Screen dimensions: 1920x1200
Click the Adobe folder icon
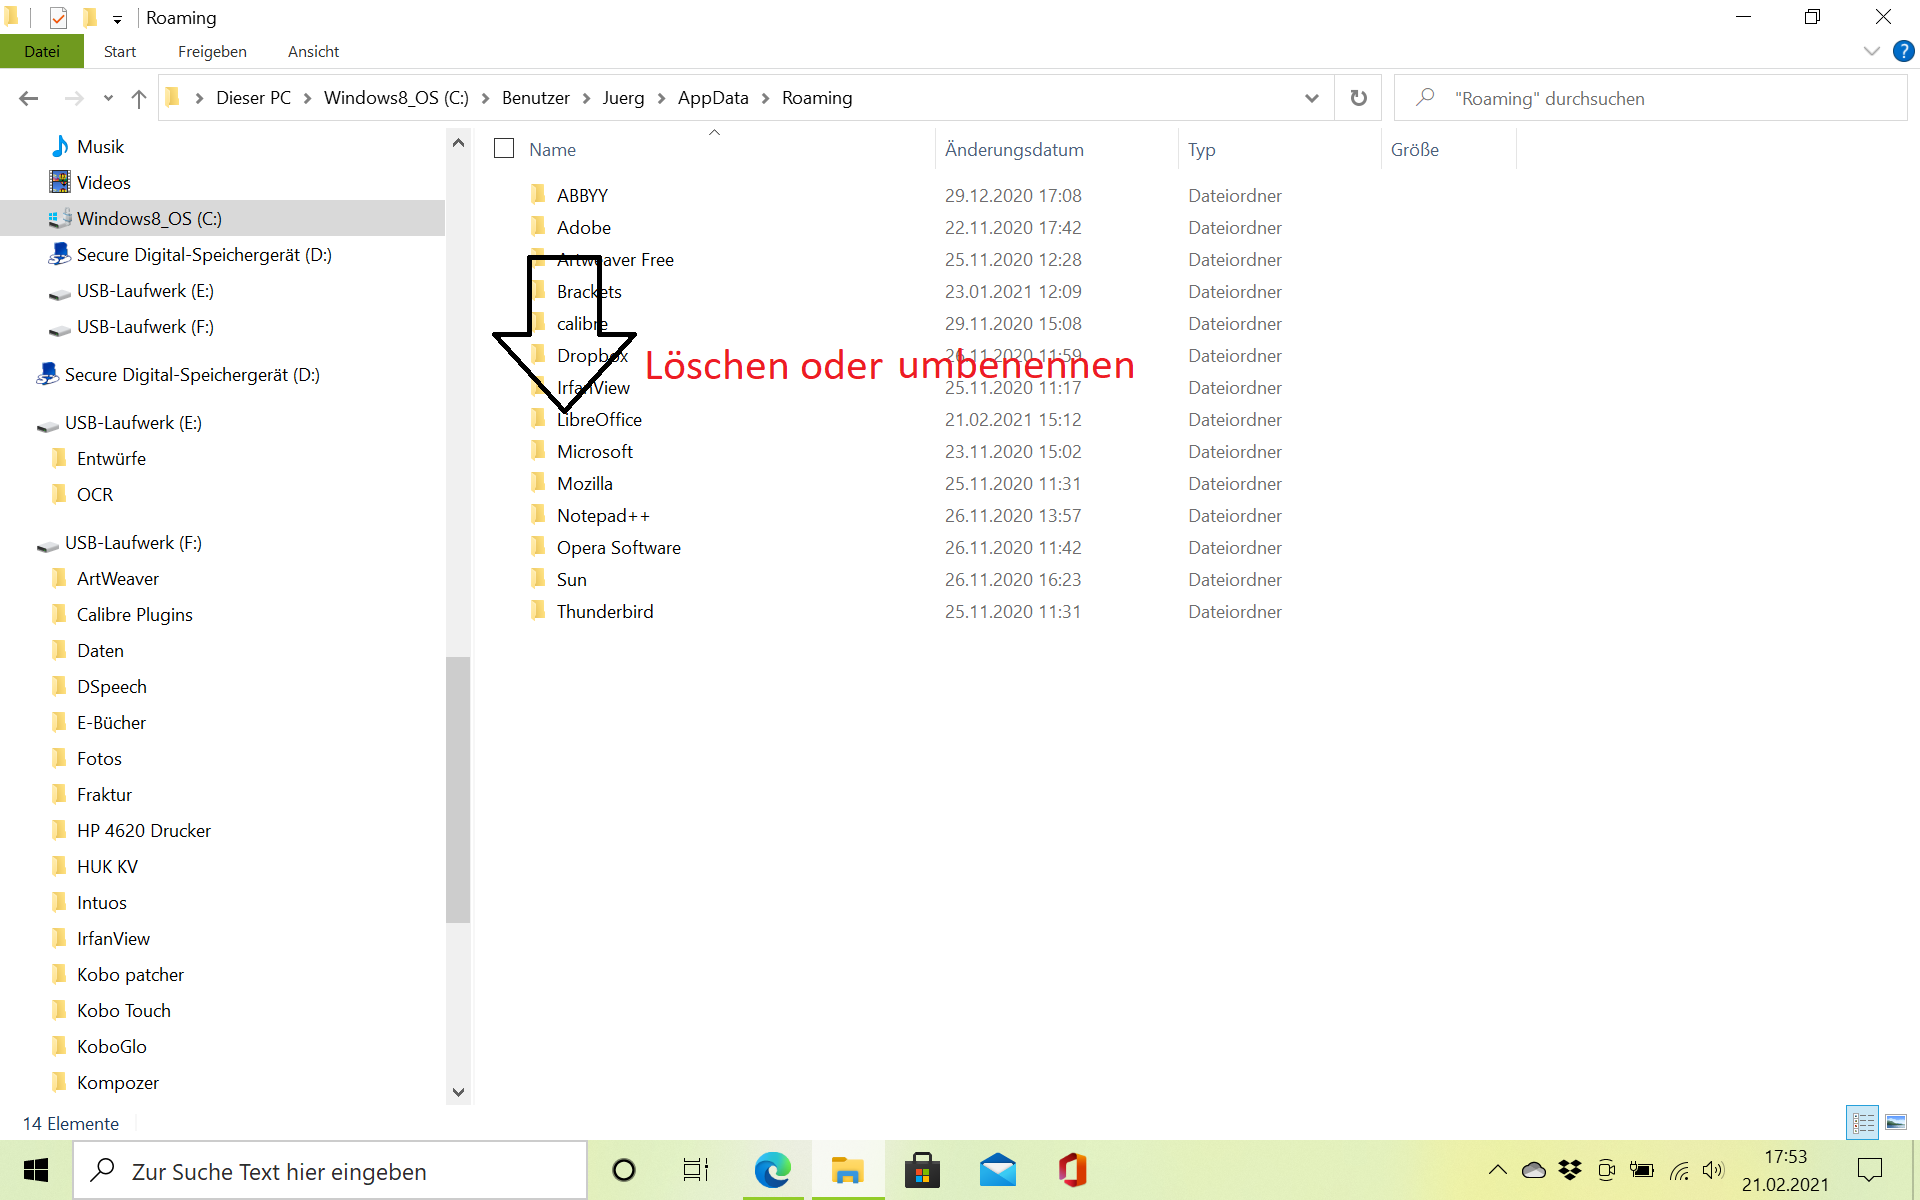(538, 226)
